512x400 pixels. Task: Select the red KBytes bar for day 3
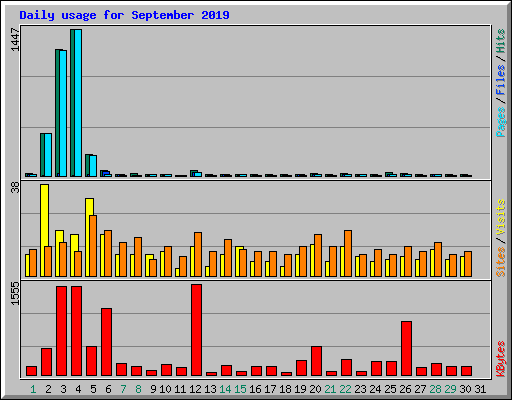pos(61,331)
